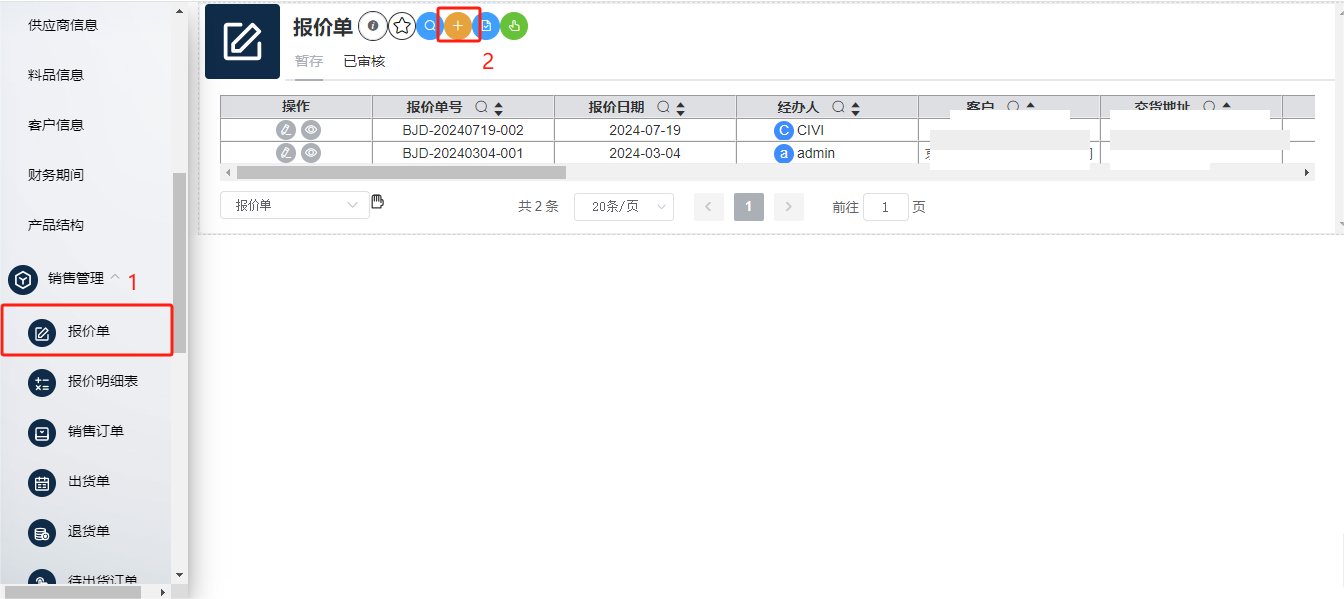
Task: Click the 销售管理 cube icon
Action: (x=22, y=279)
